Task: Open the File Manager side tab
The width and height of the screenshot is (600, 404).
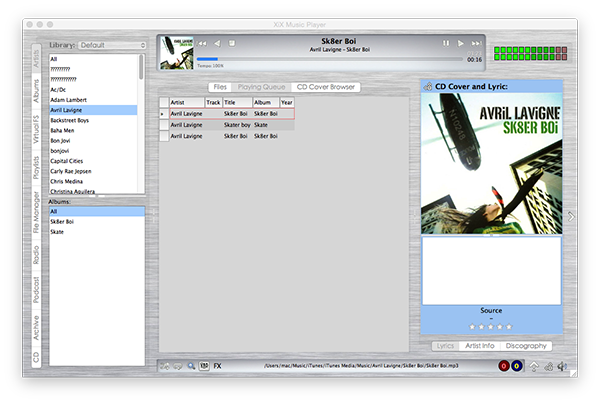Action: (x=36, y=212)
